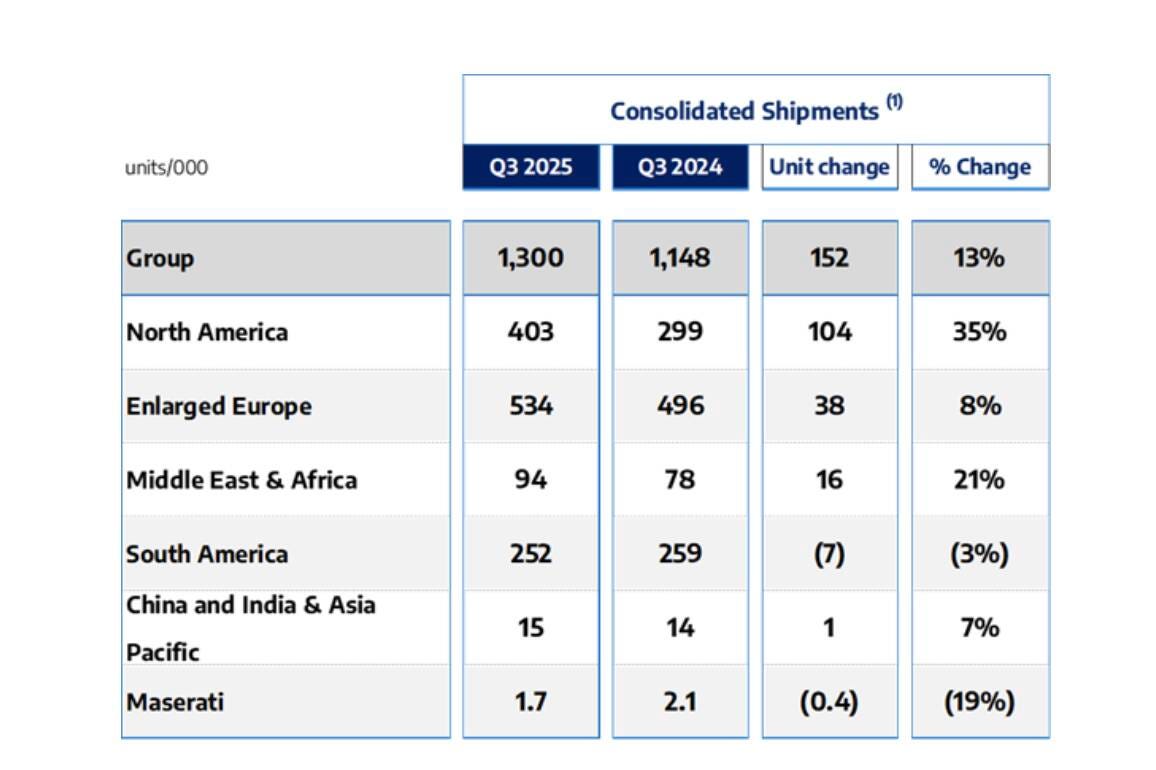Click the % Change column header
The image size is (1156, 770).
click(x=979, y=167)
